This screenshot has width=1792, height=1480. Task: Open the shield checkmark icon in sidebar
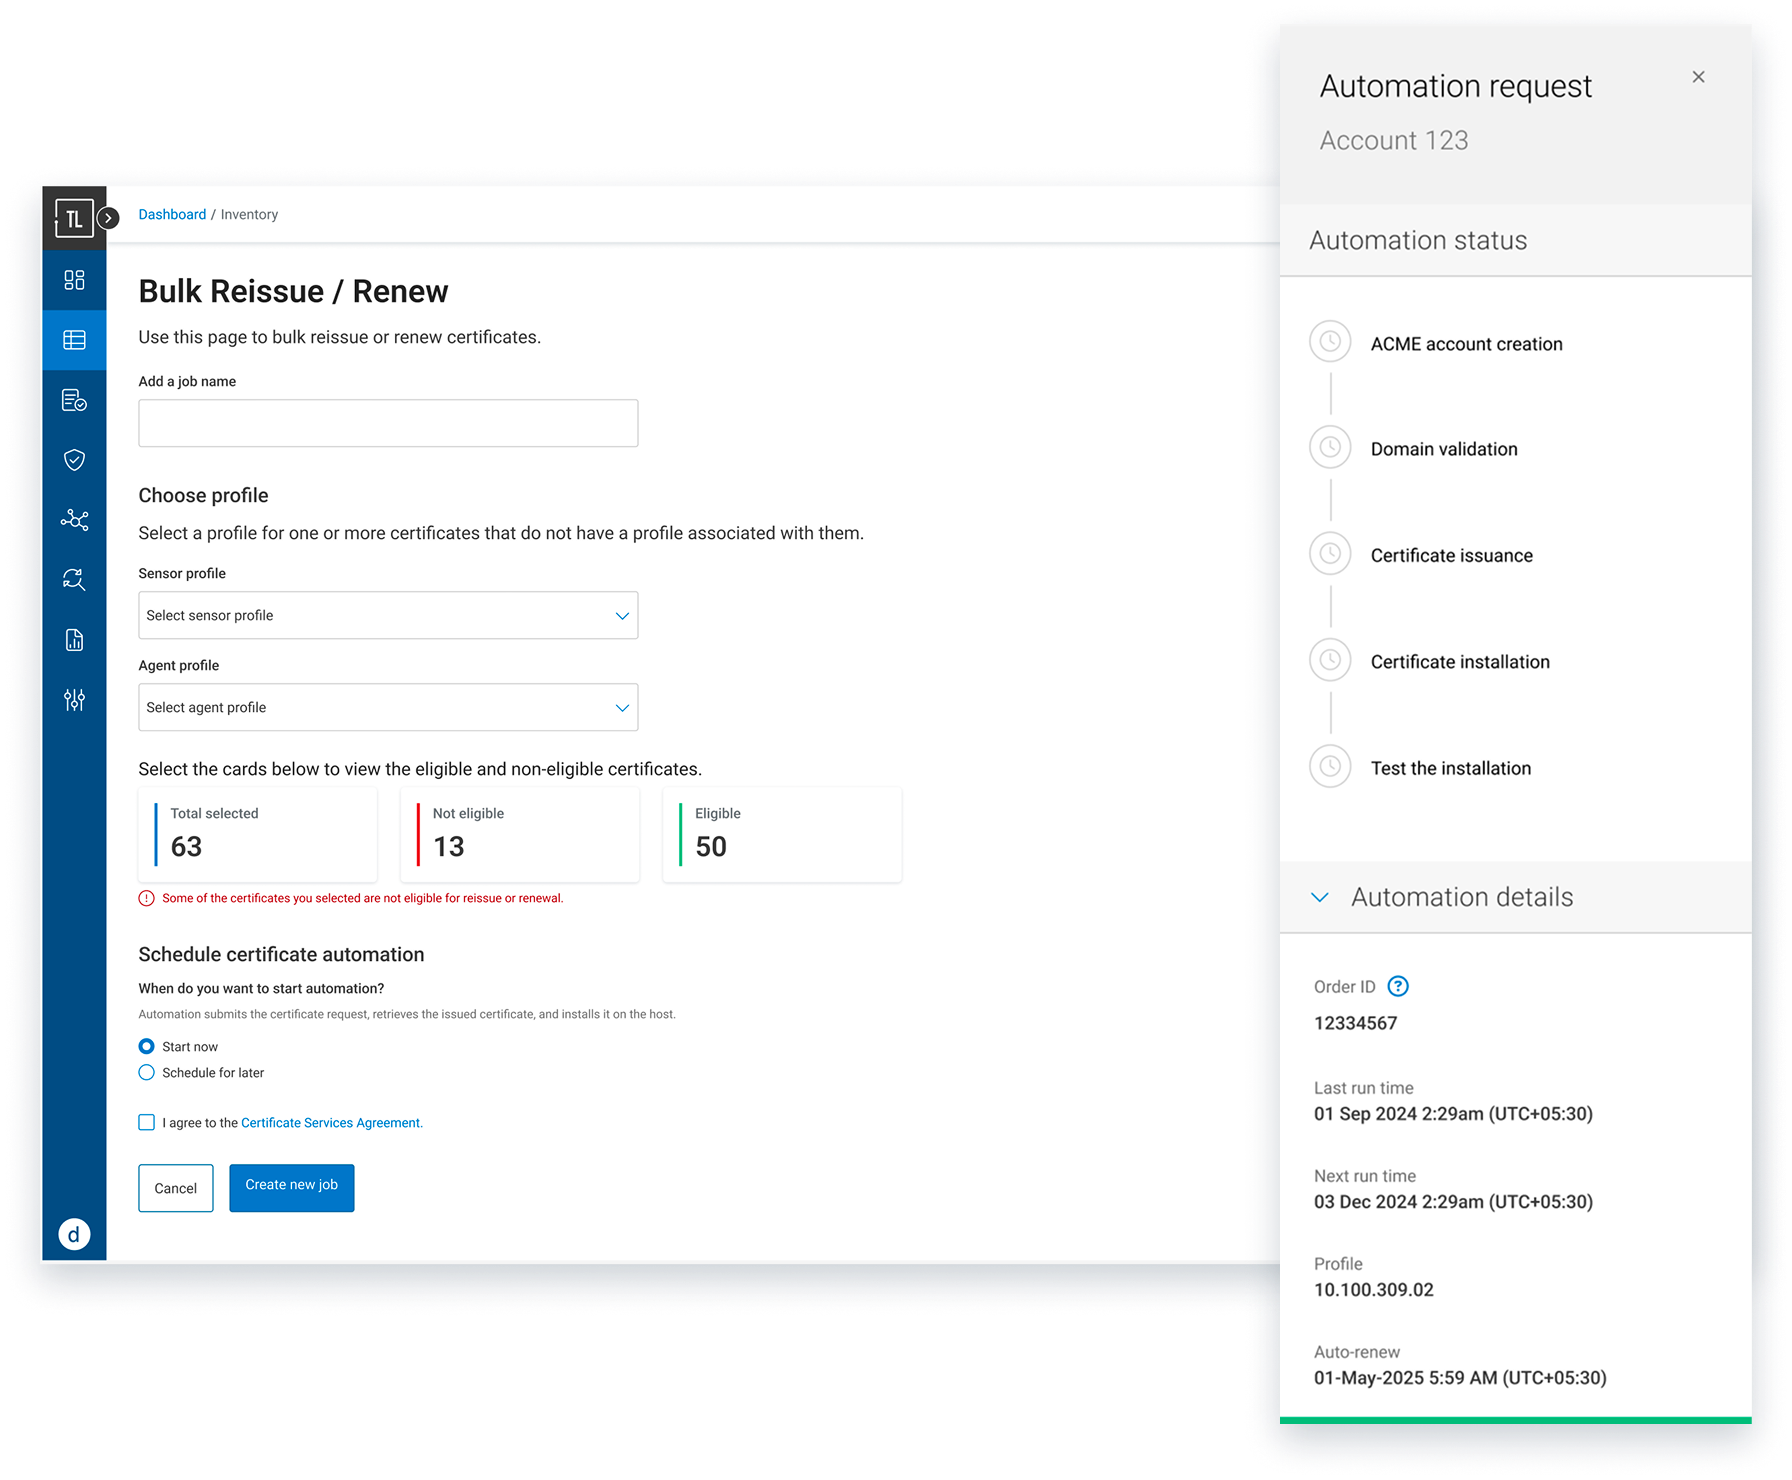click(x=74, y=460)
